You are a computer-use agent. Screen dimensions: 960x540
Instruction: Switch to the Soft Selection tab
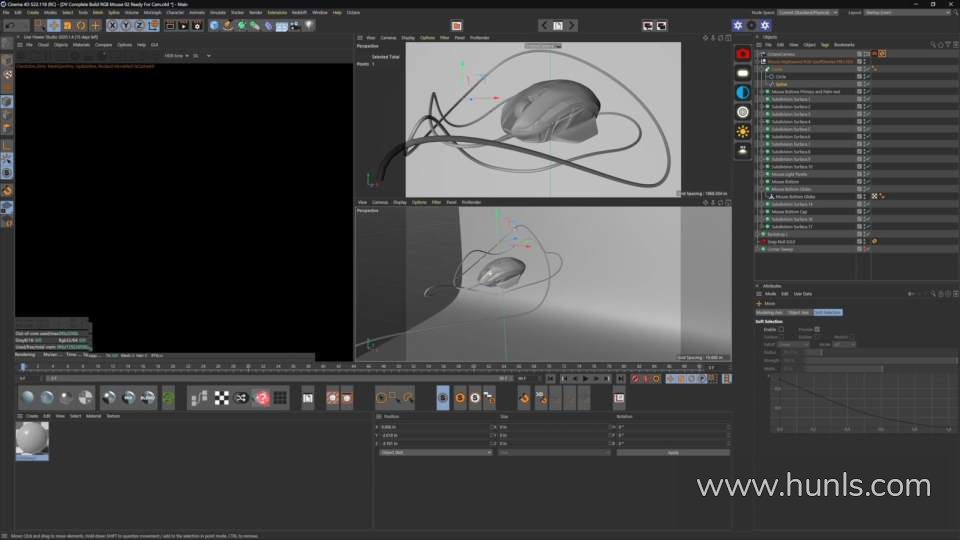827,312
